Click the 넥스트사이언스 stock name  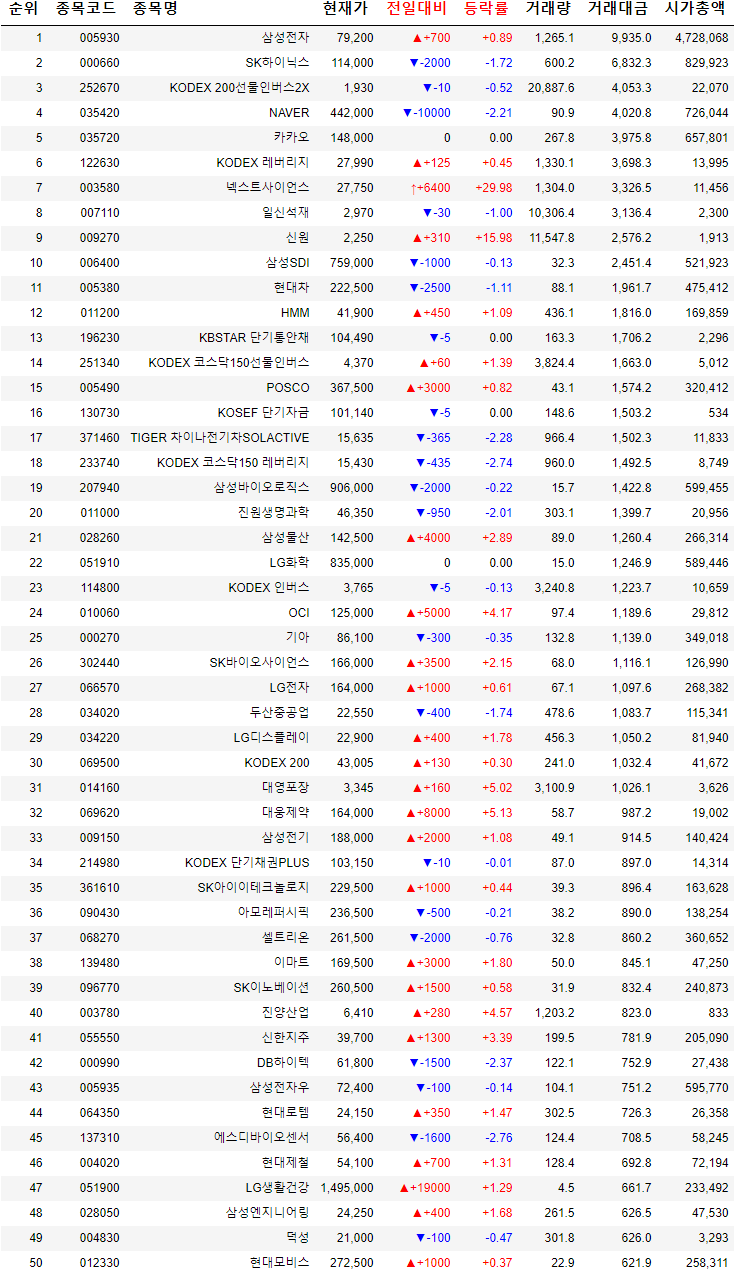268,188
